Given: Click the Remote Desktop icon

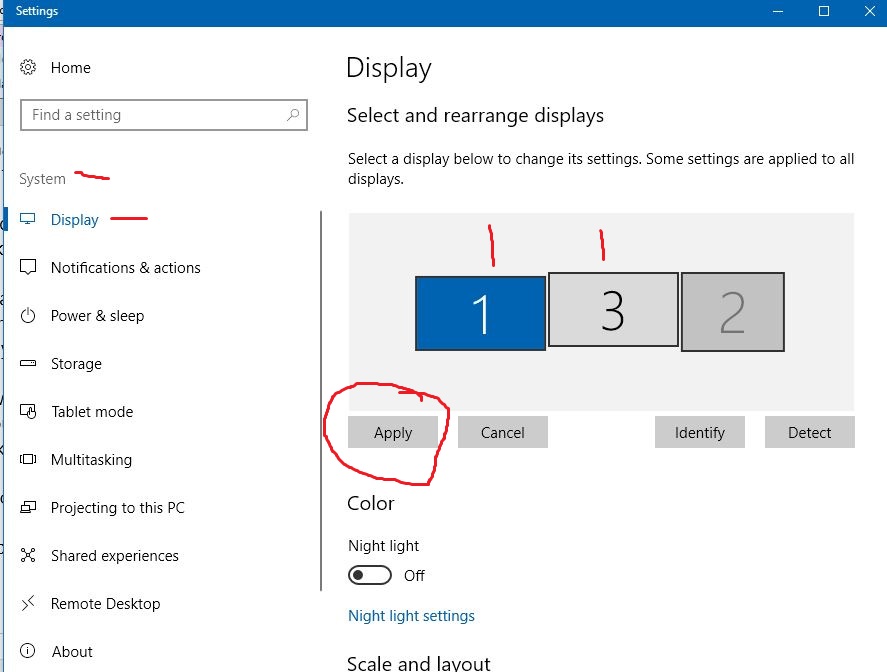Looking at the screenshot, I should coord(28,603).
